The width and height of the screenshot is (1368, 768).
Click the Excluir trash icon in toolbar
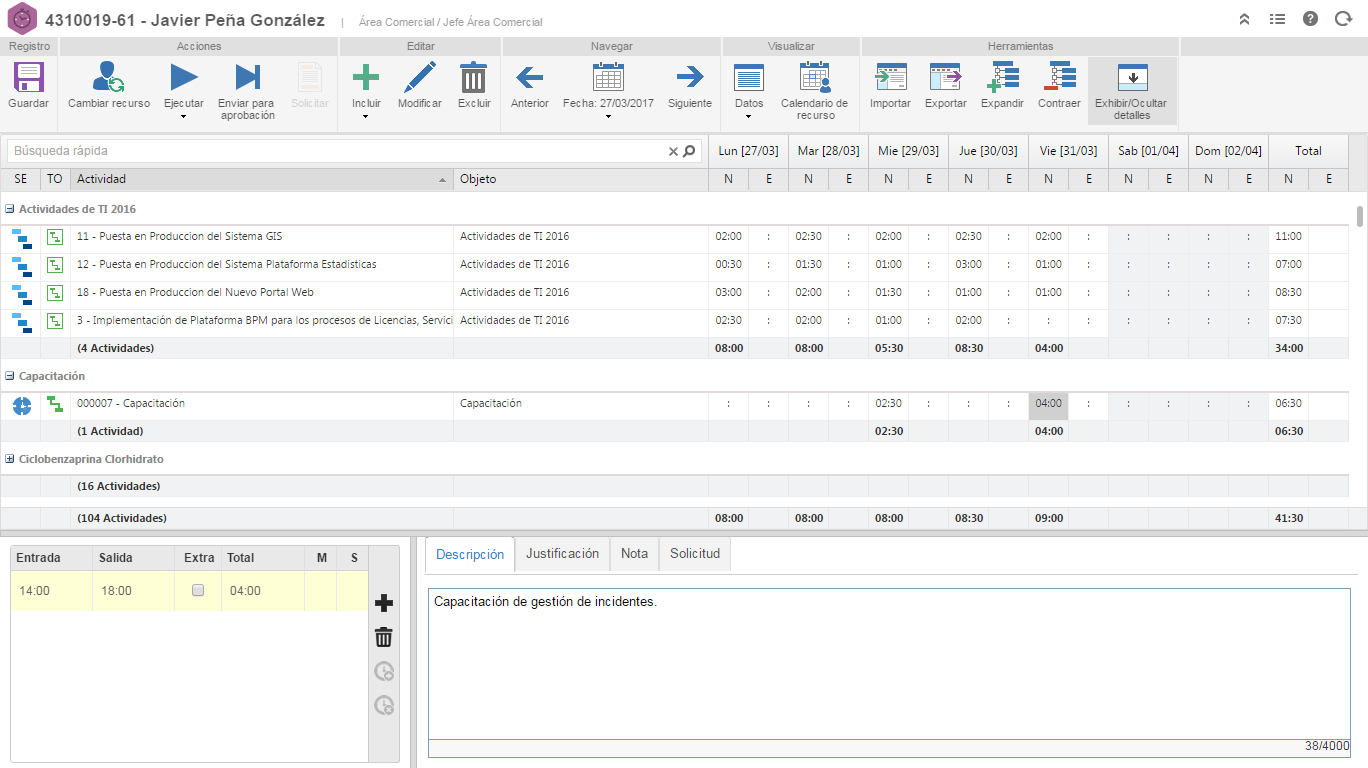pos(473,78)
